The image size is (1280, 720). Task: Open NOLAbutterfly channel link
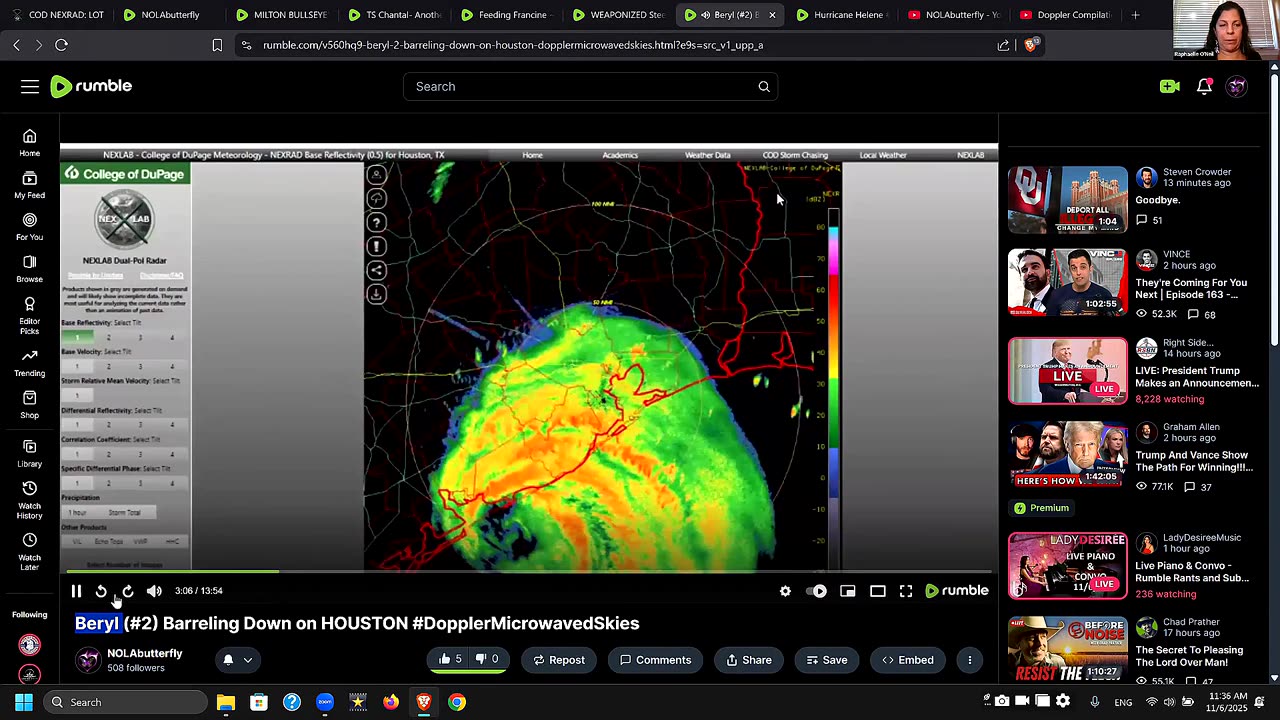pos(145,653)
